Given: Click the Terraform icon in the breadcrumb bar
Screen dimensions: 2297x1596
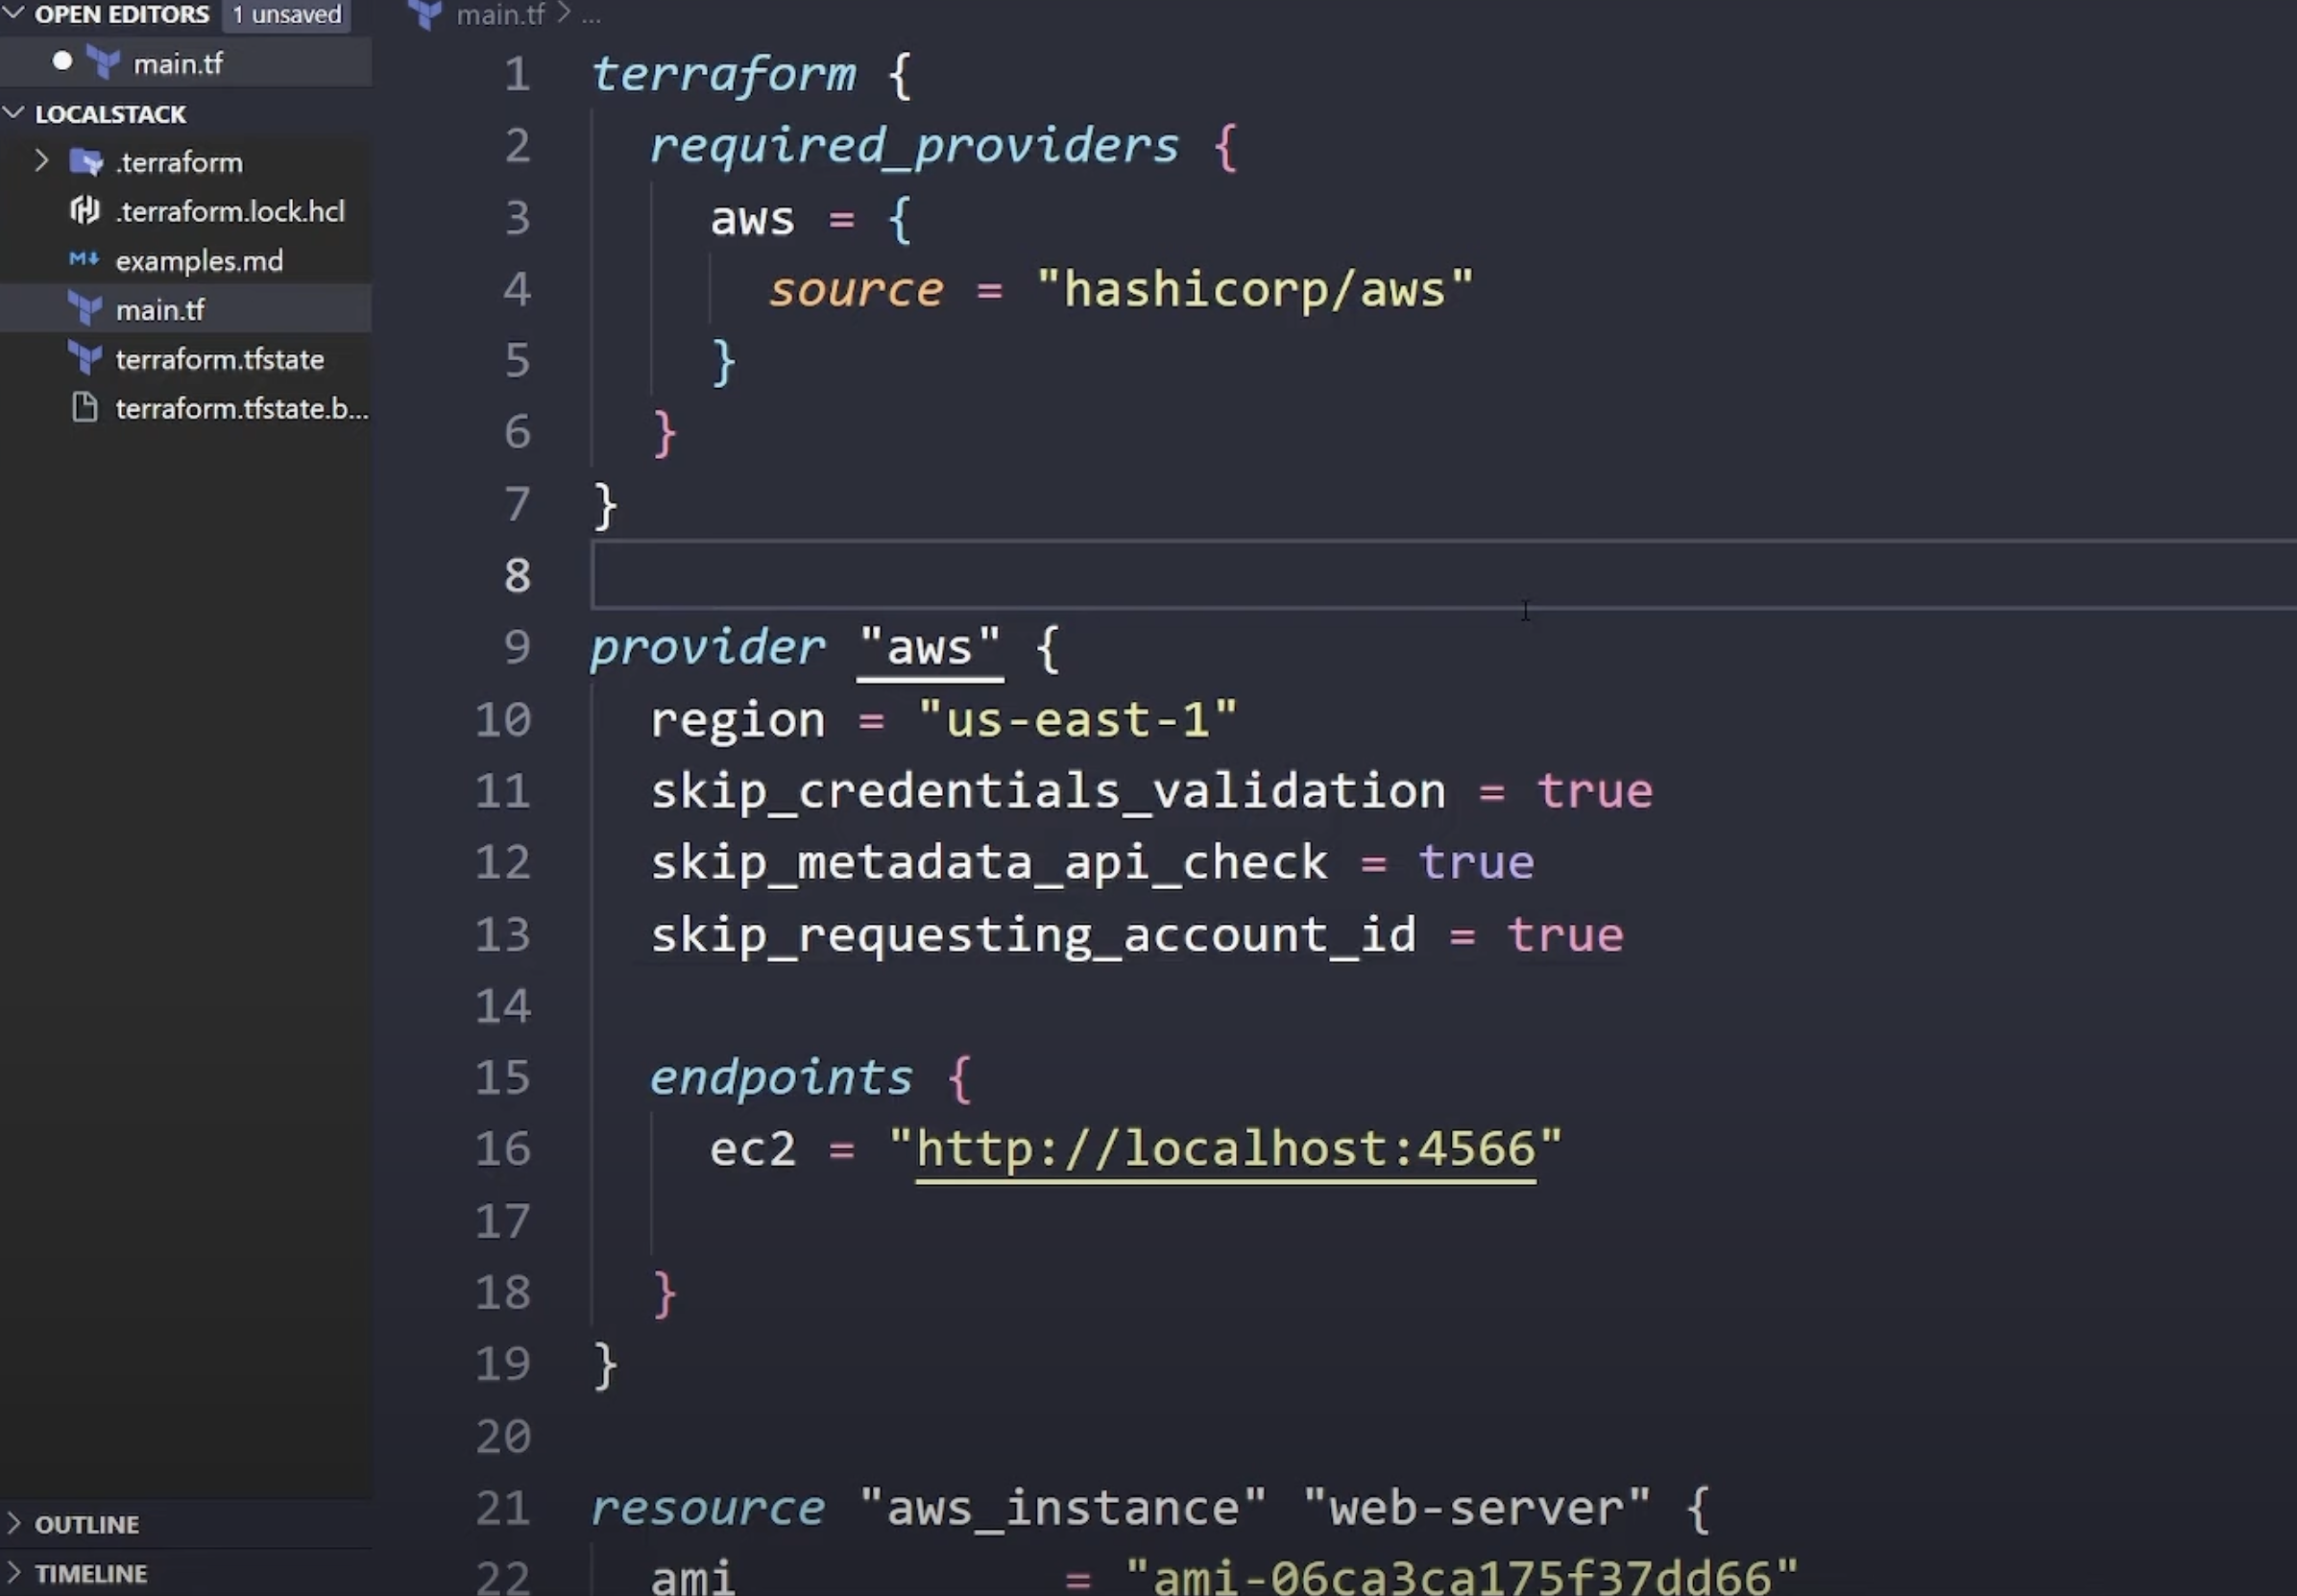Looking at the screenshot, I should tap(426, 14).
